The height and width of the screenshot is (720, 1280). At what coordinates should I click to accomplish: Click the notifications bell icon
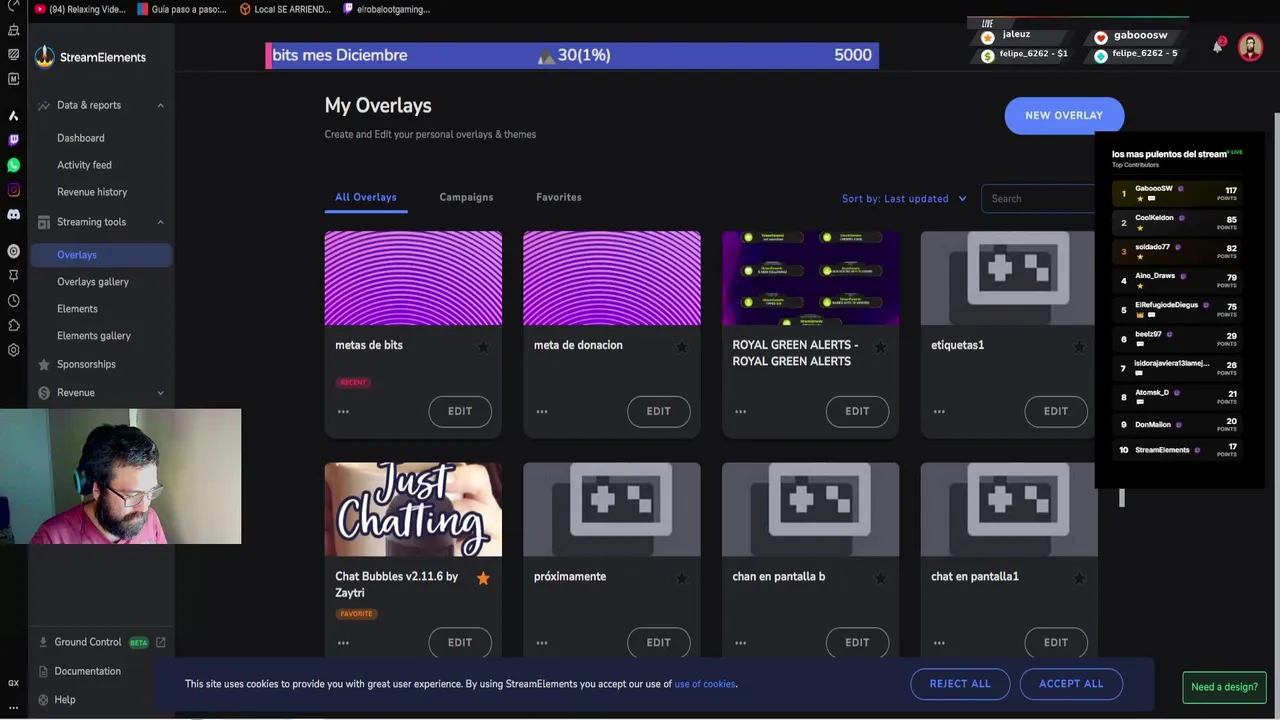(1218, 46)
